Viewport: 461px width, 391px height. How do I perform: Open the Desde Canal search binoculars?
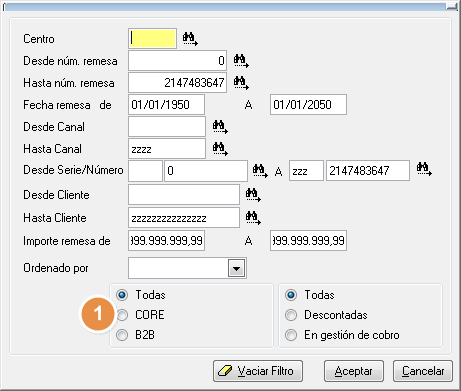pyautogui.click(x=220, y=127)
